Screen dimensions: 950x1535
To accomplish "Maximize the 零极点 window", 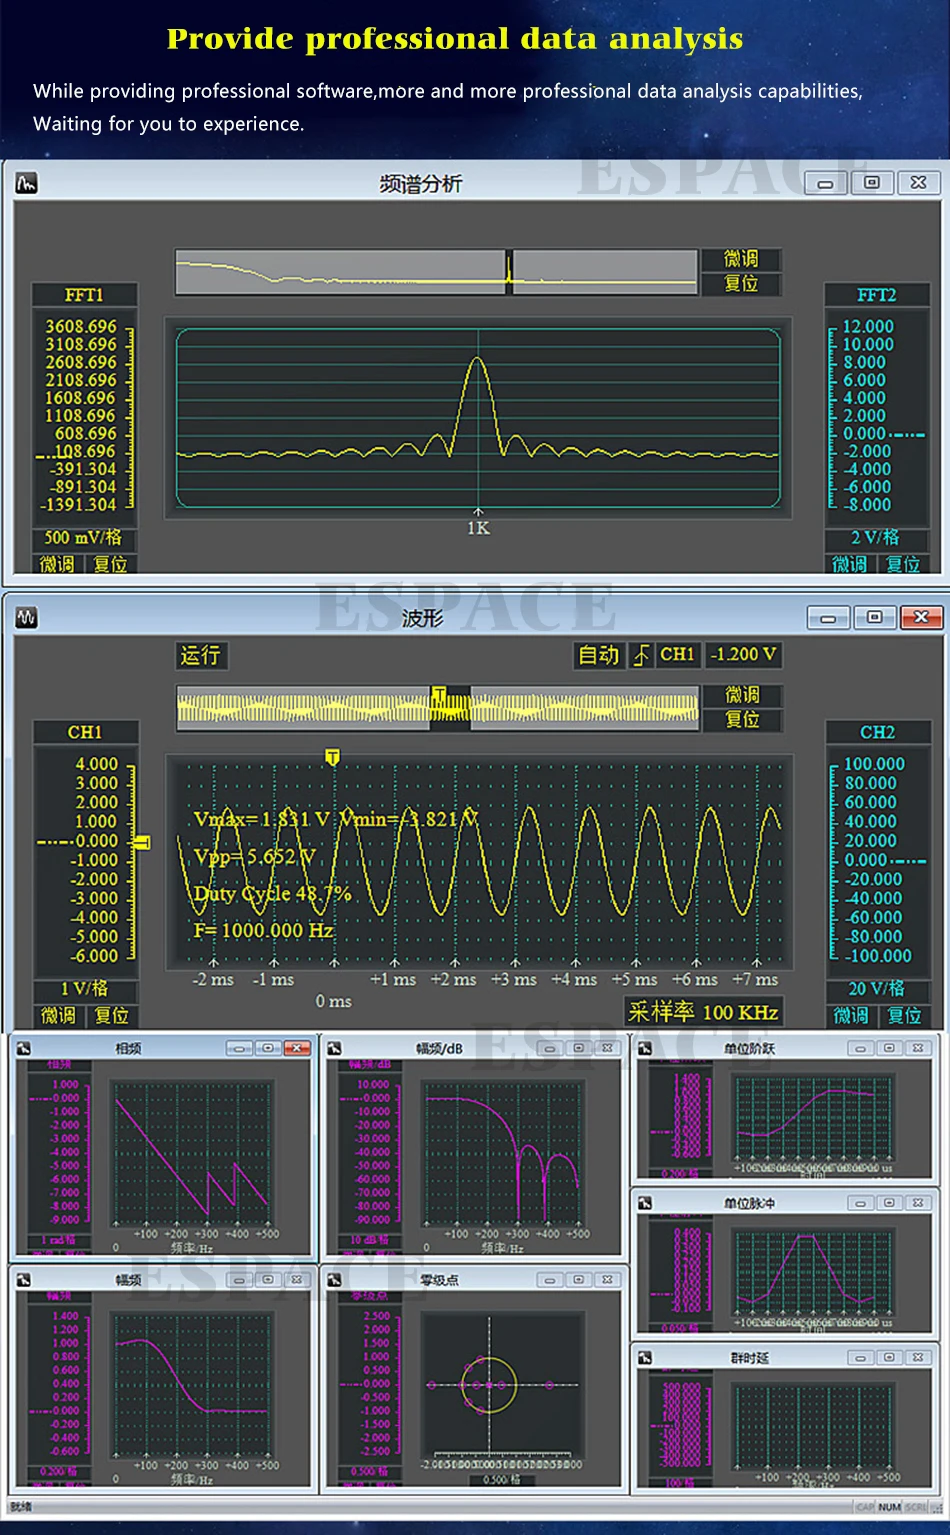I will [x=578, y=1280].
